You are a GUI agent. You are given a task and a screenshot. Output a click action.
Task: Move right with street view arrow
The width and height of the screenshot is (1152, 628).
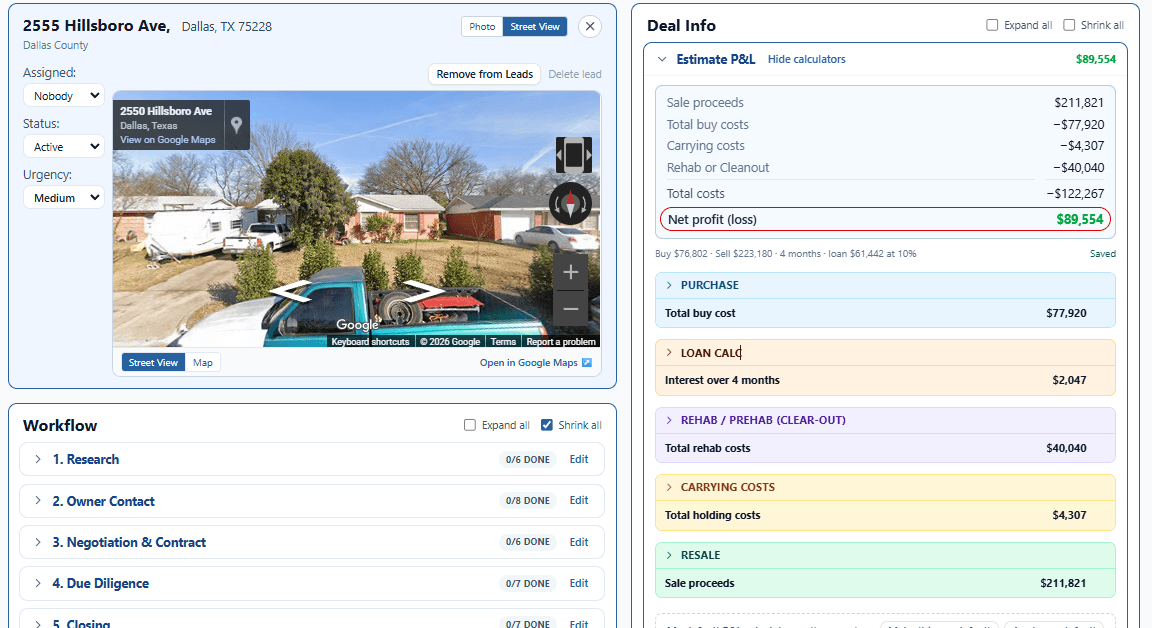(x=424, y=292)
